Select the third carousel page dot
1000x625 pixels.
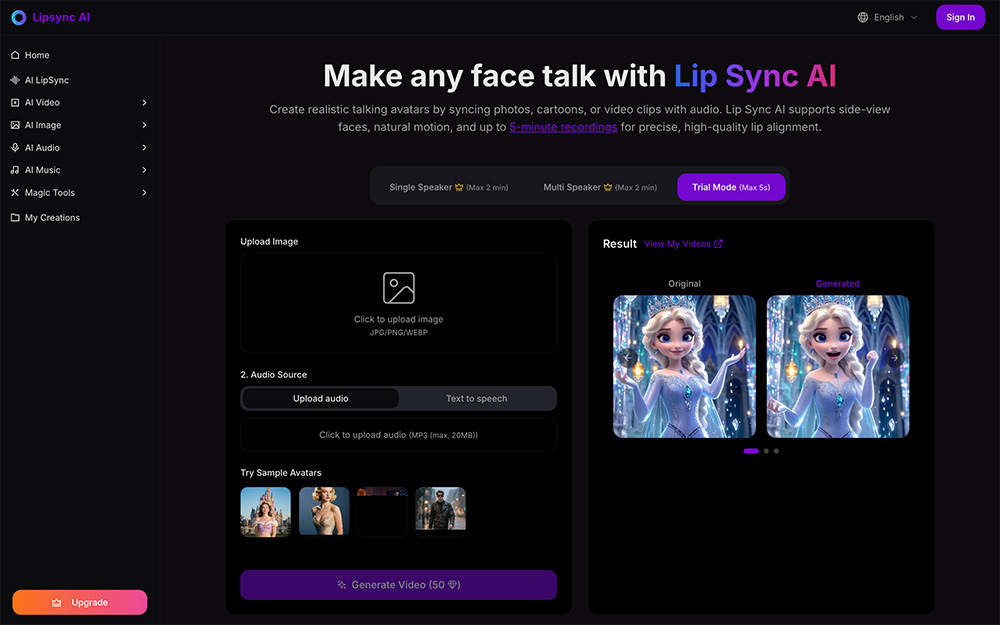point(776,451)
